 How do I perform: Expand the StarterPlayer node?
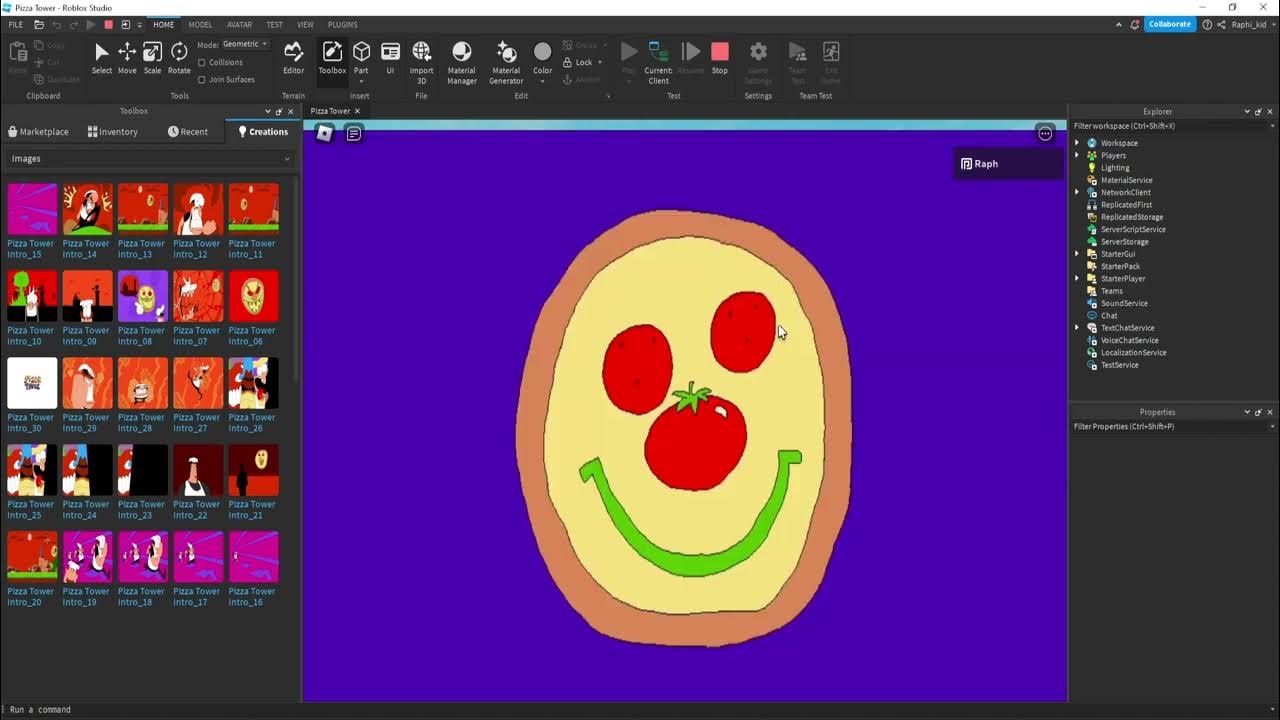click(1077, 279)
